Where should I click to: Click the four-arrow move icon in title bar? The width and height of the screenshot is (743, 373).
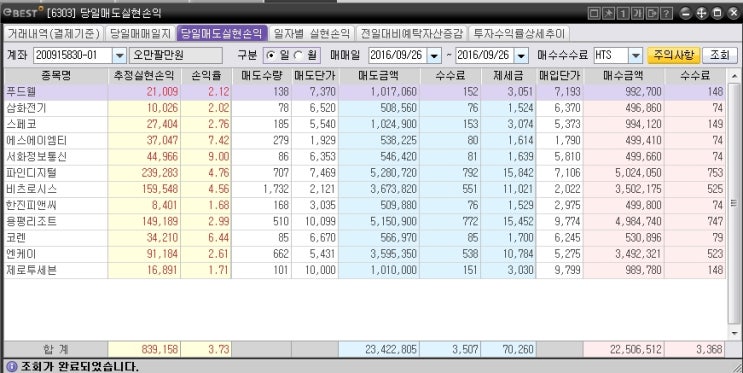(x=701, y=13)
